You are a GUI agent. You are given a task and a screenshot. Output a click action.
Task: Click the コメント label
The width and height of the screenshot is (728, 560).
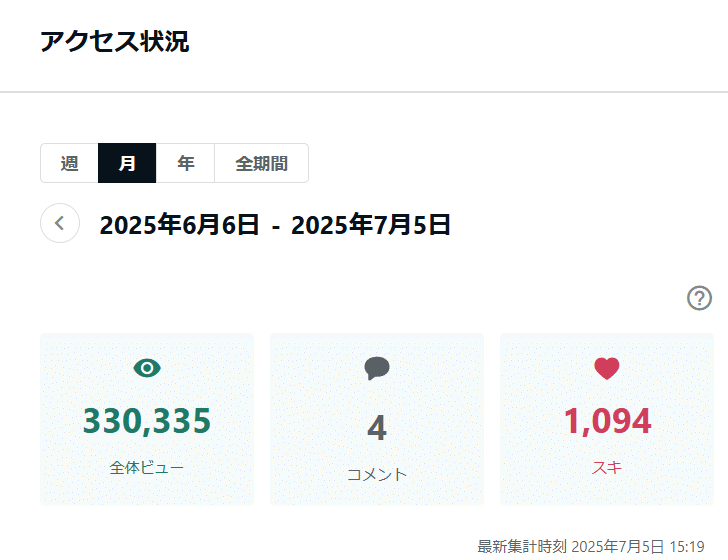click(x=377, y=475)
